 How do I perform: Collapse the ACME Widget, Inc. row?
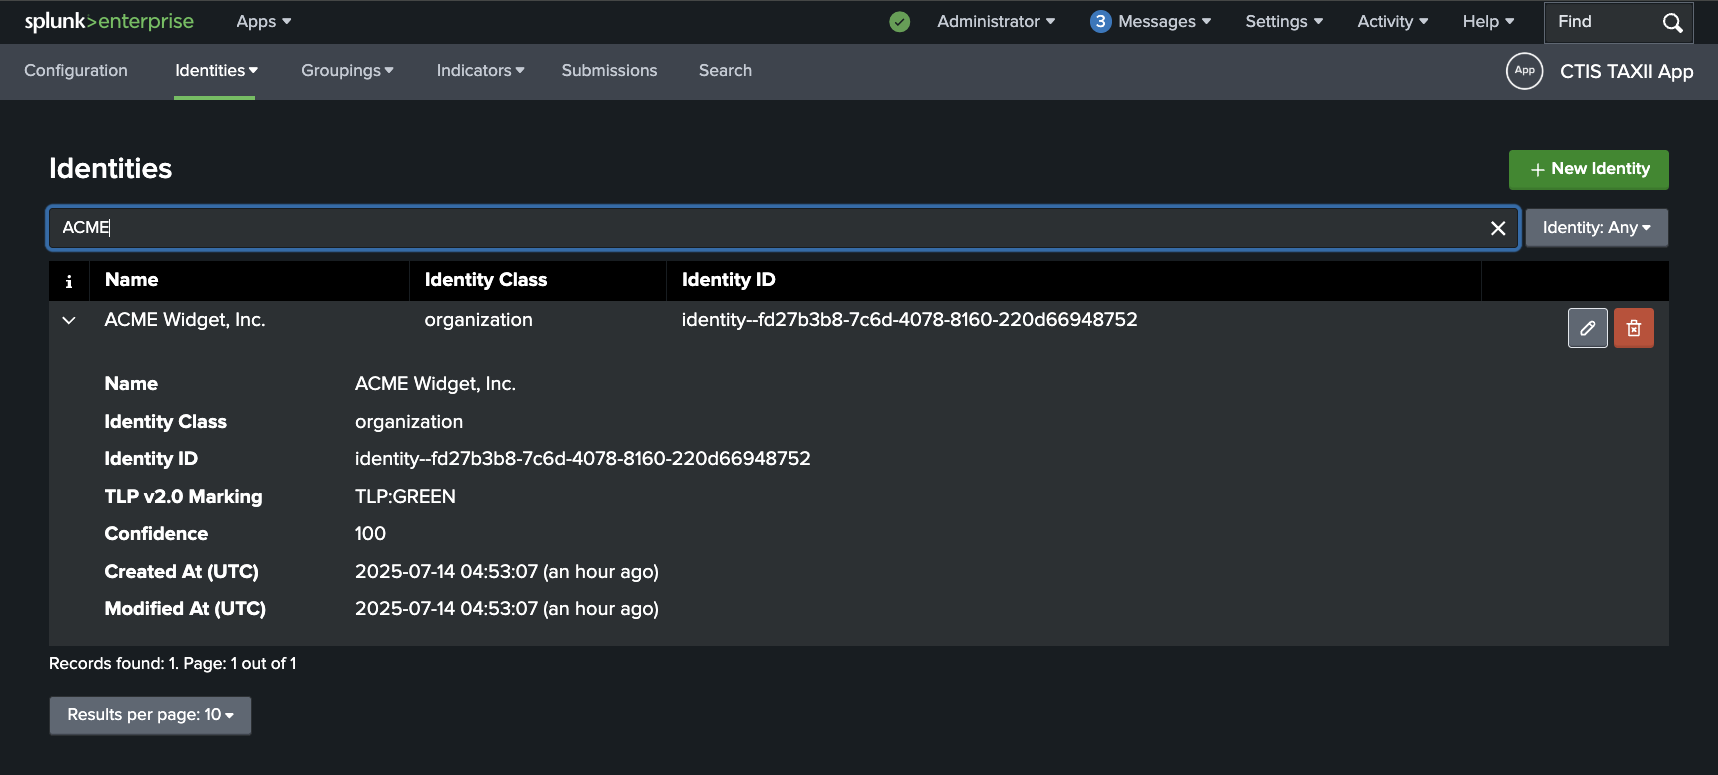[x=69, y=320]
